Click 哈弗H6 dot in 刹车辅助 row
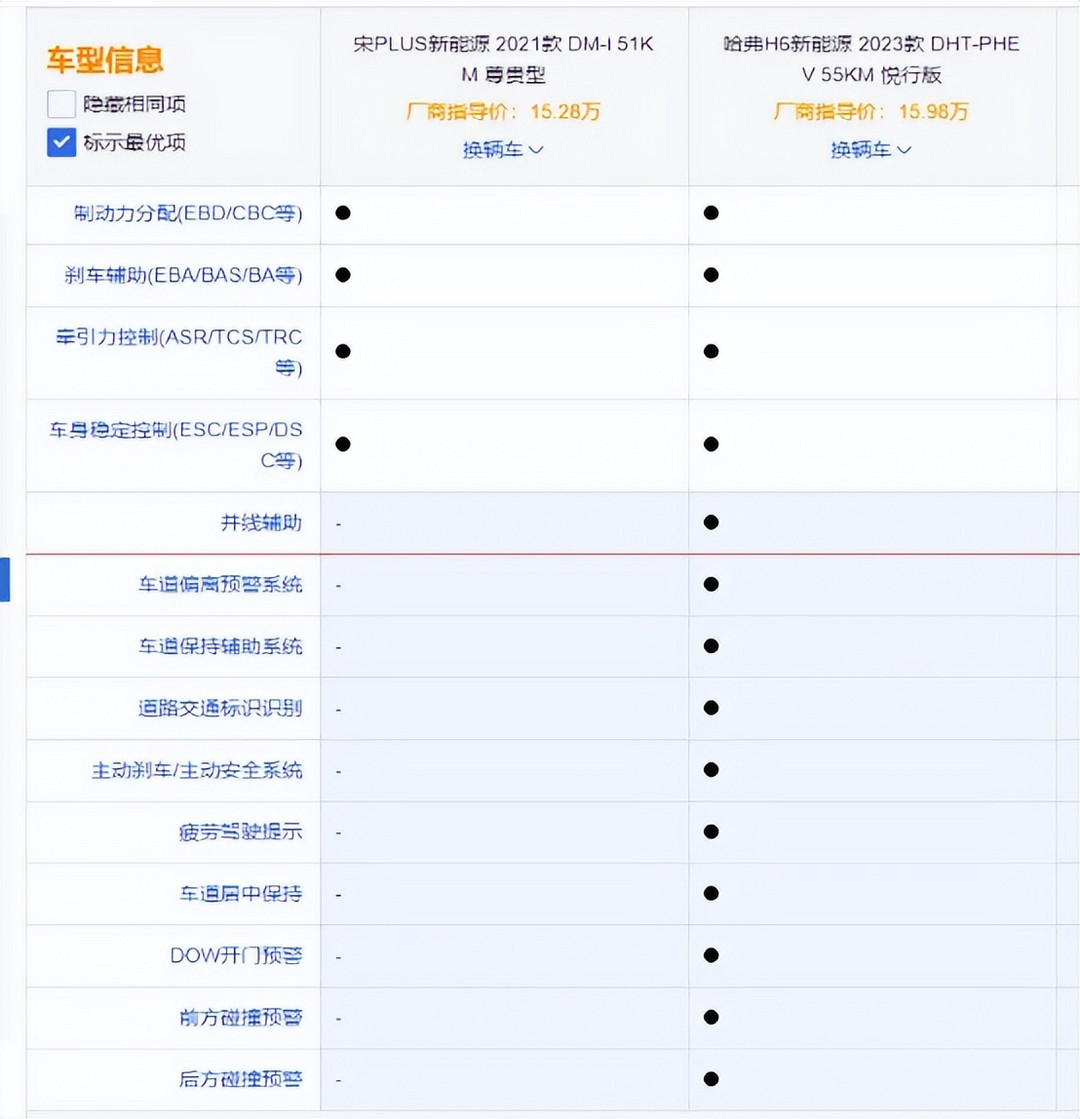This screenshot has width=1080, height=1119. point(711,275)
